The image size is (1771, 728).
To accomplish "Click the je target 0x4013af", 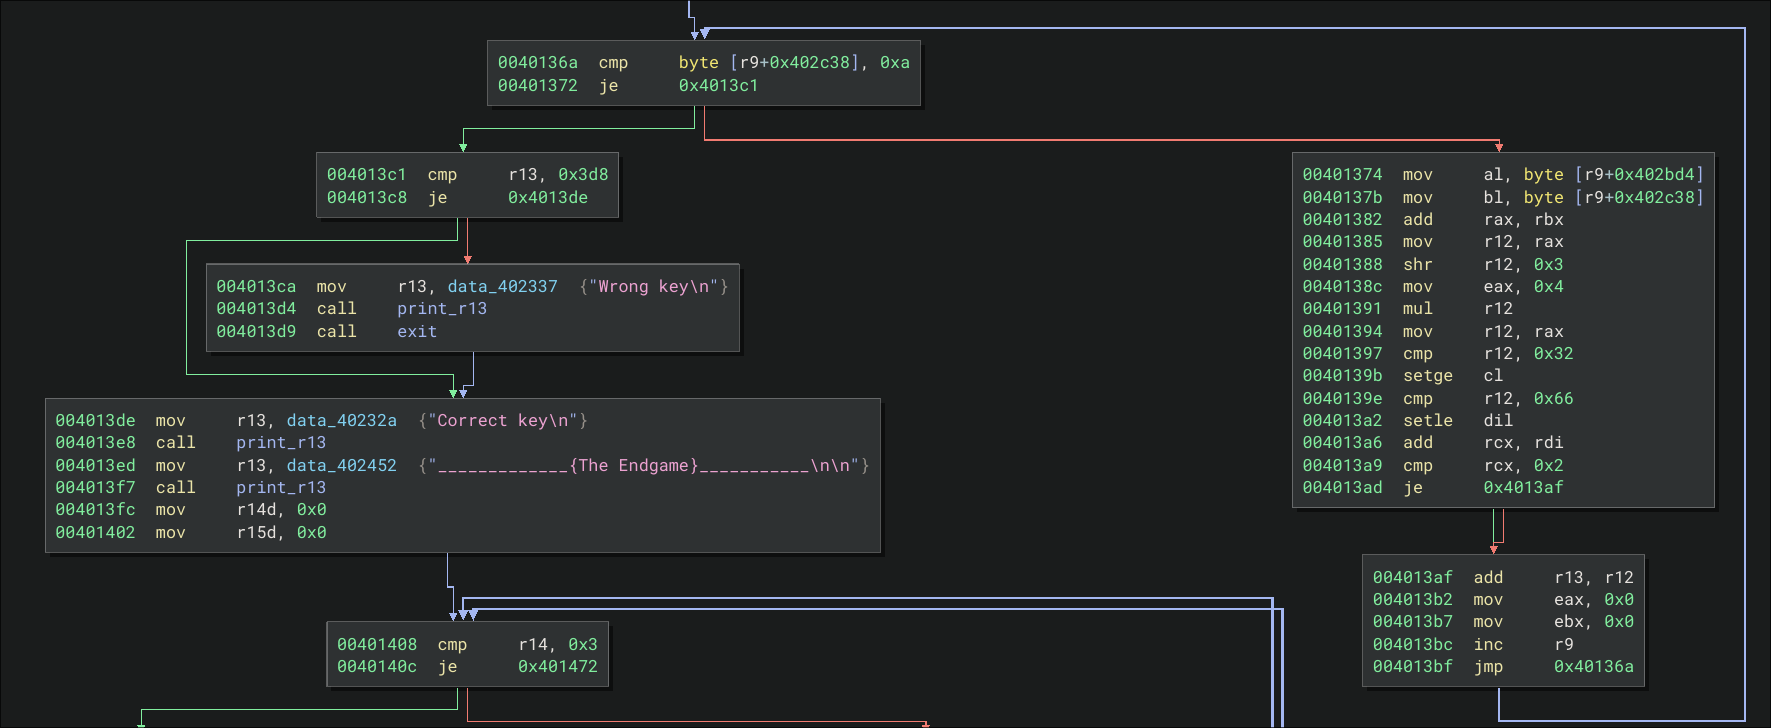I will tap(1523, 488).
